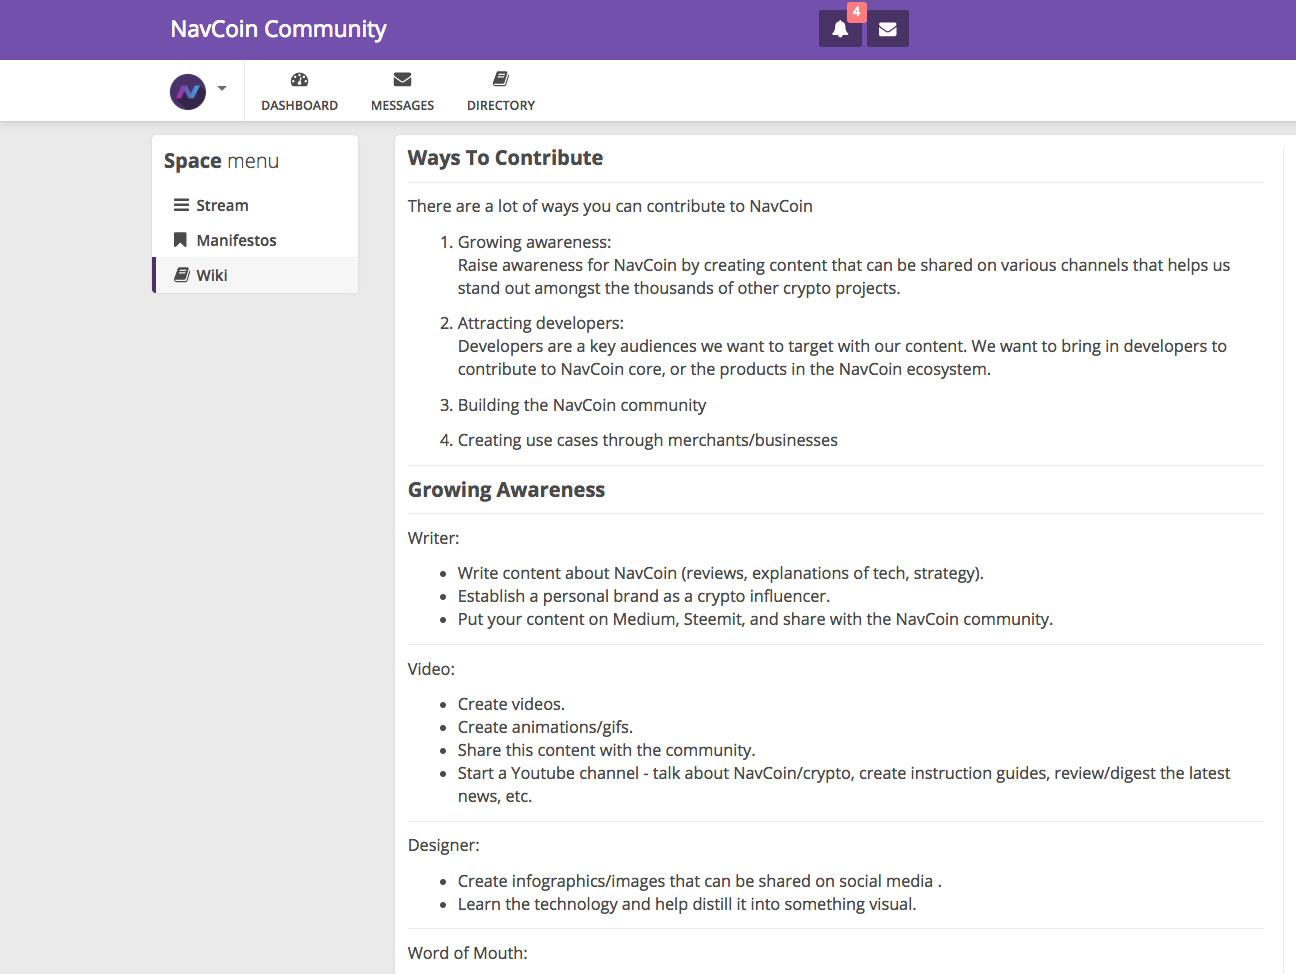Click the Dashboard gauge icon
Viewport: 1296px width, 974px height.
click(299, 79)
